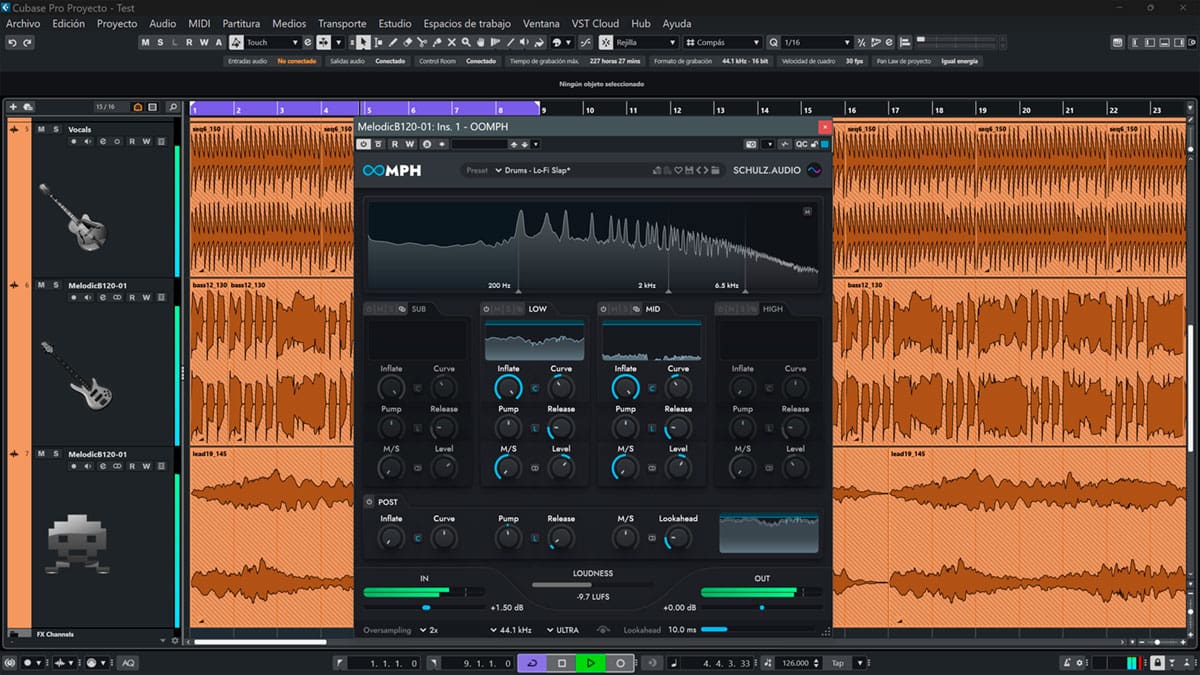Select the Draw pencil tool
This screenshot has width=1200, height=675.
[x=393, y=43]
